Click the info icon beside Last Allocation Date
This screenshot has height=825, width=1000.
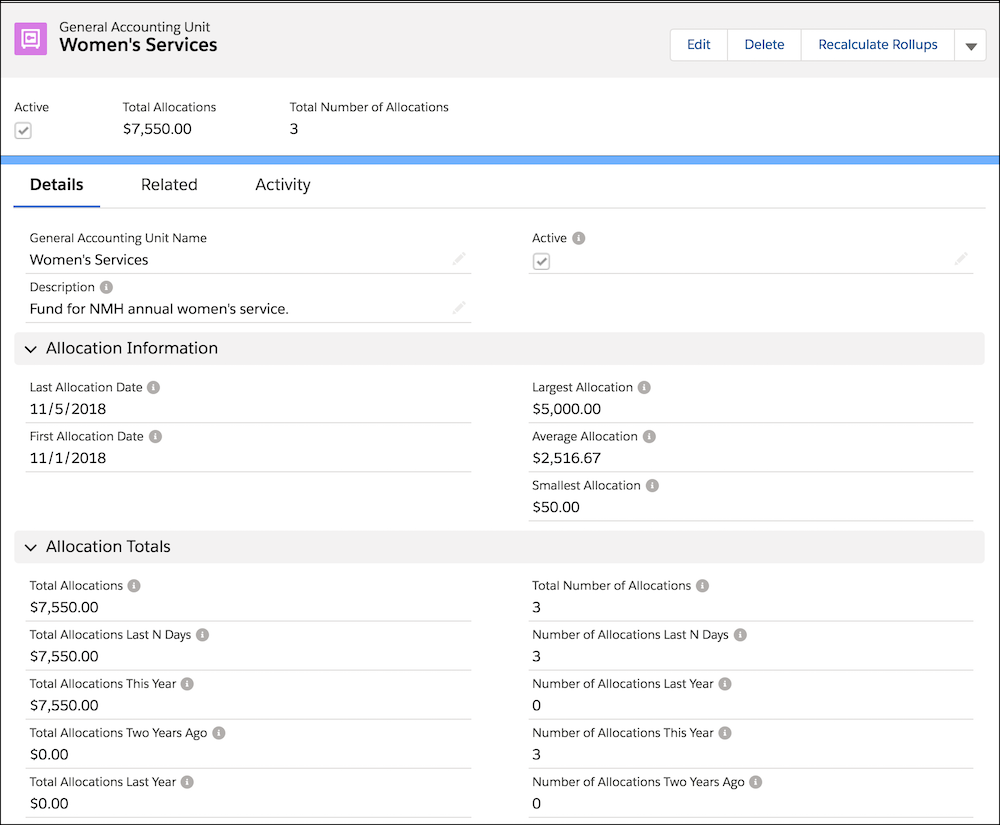pos(156,387)
